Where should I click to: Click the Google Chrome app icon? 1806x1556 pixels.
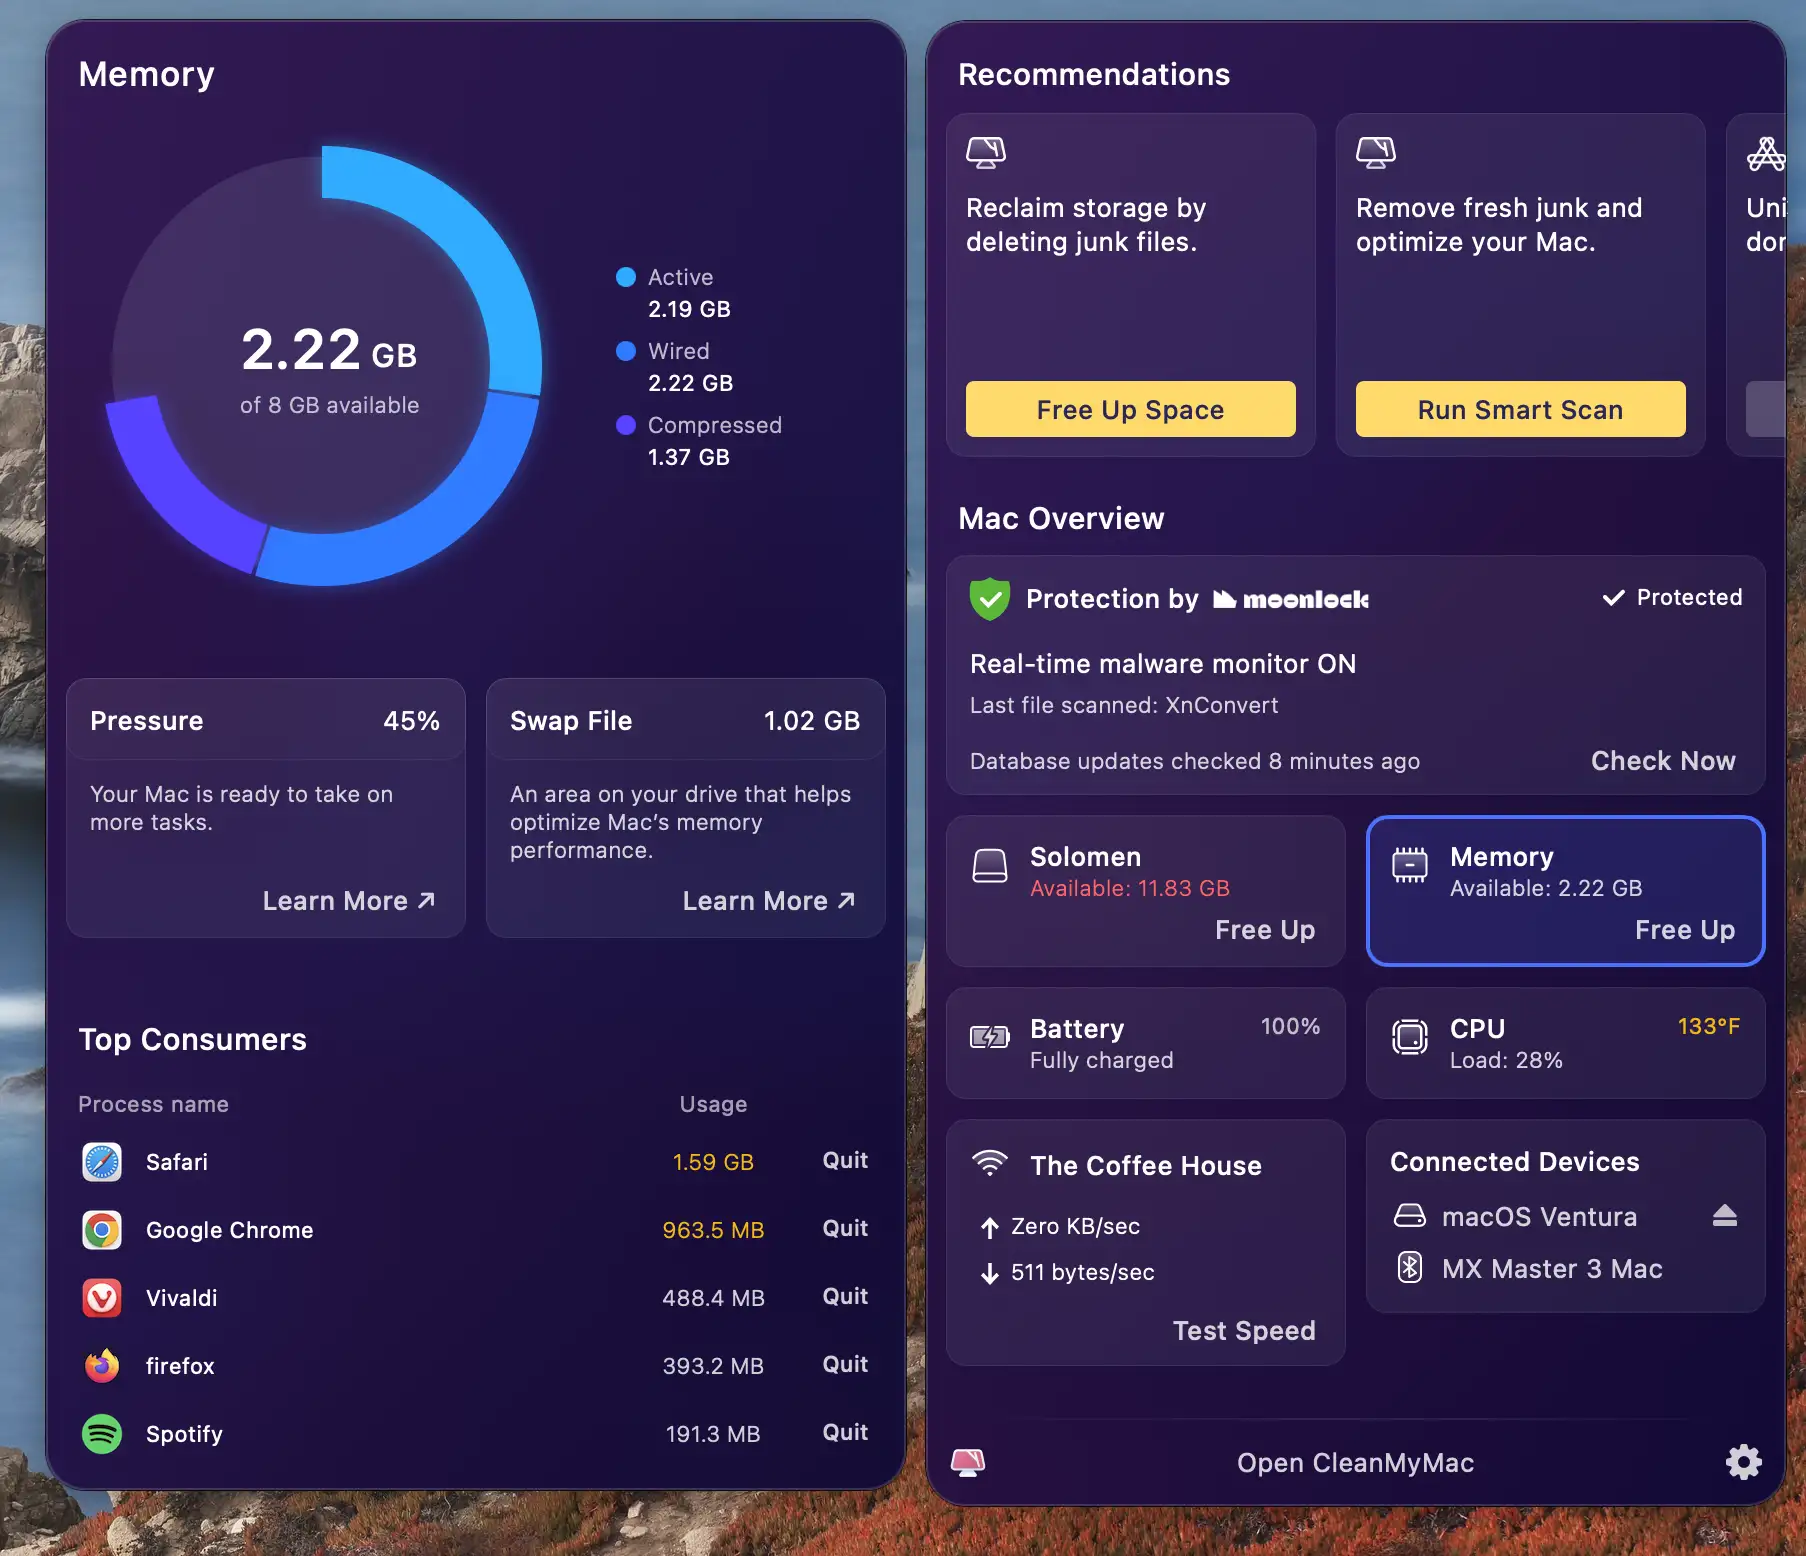102,1230
